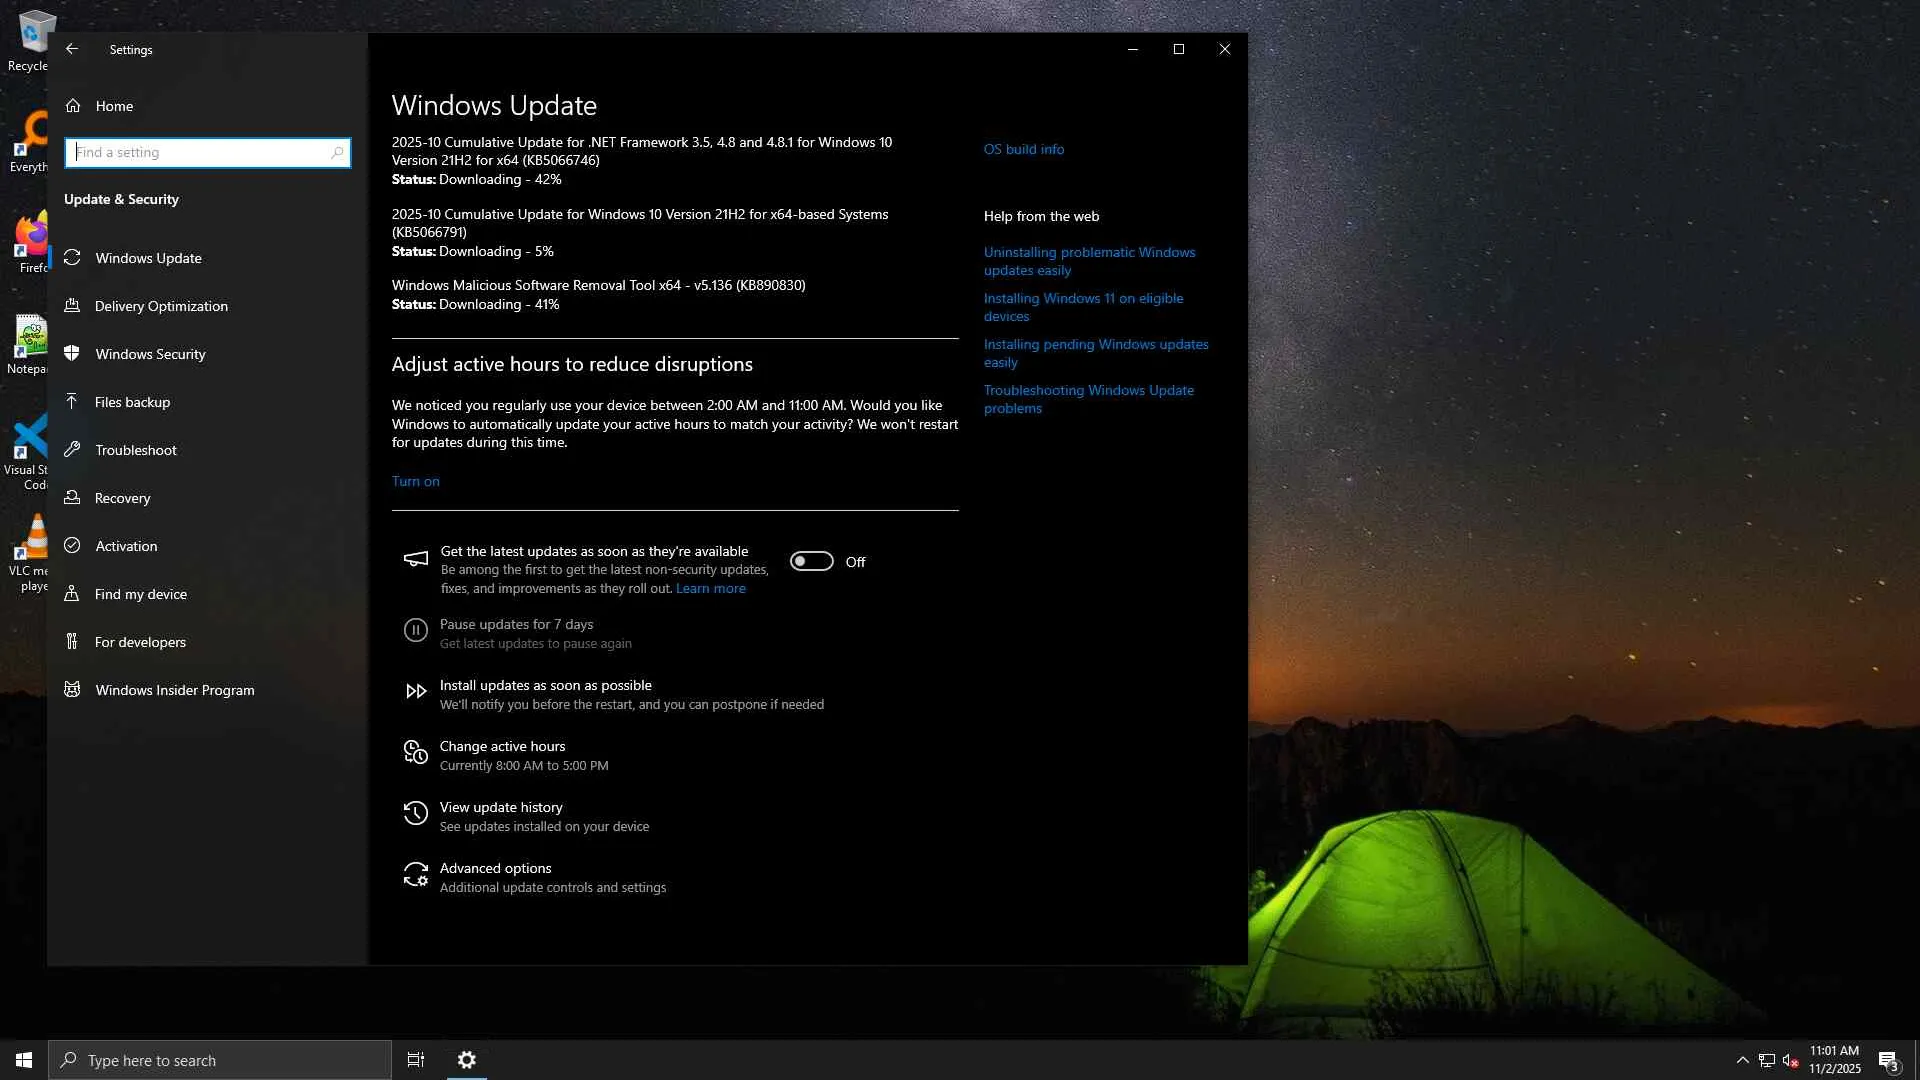Open OS build info link

click(x=1023, y=149)
